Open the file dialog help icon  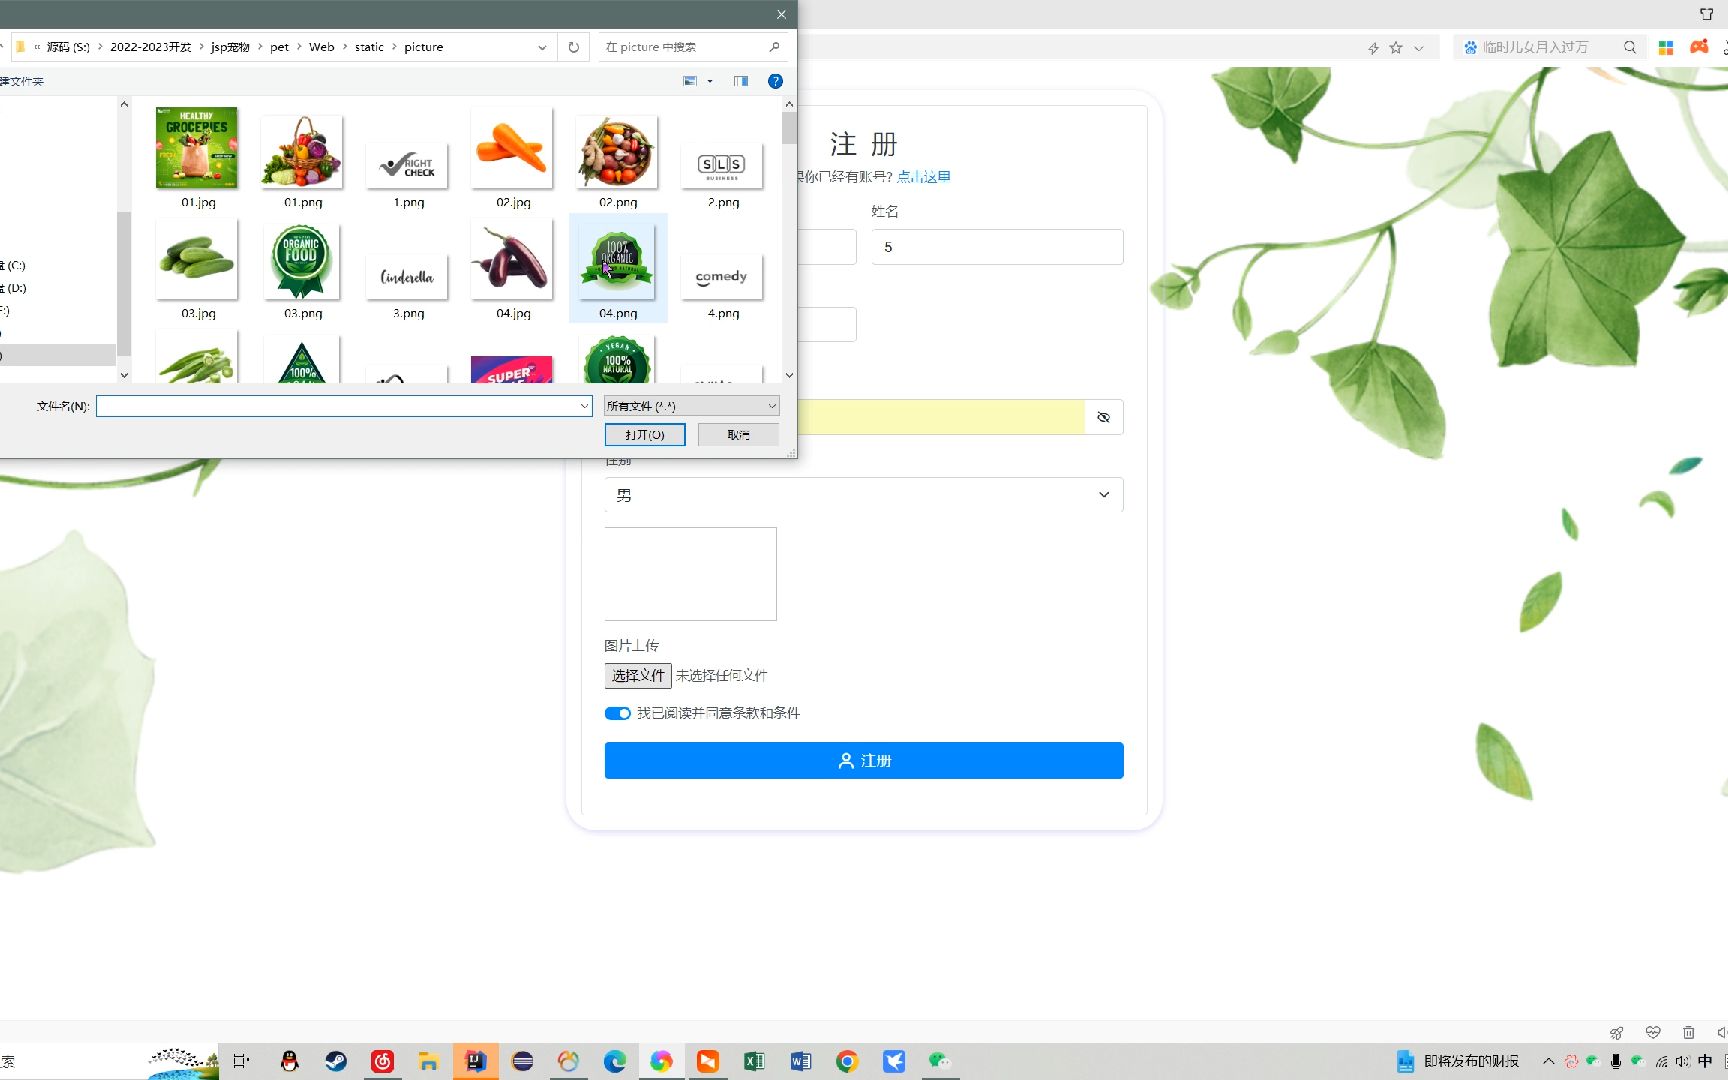[x=775, y=81]
